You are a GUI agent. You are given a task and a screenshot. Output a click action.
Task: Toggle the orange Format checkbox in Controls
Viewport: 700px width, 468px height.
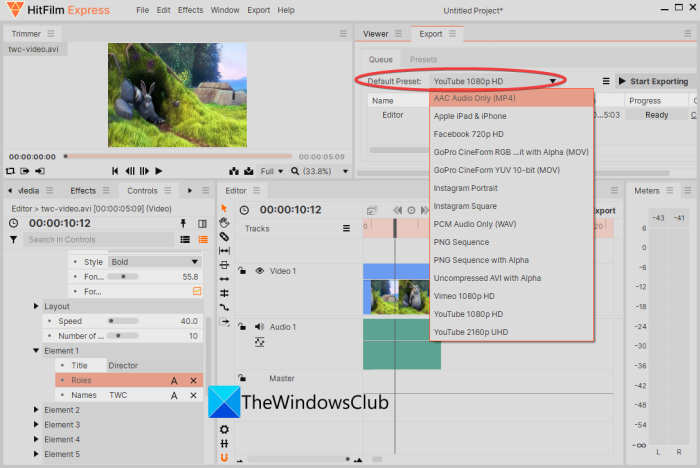[197, 291]
